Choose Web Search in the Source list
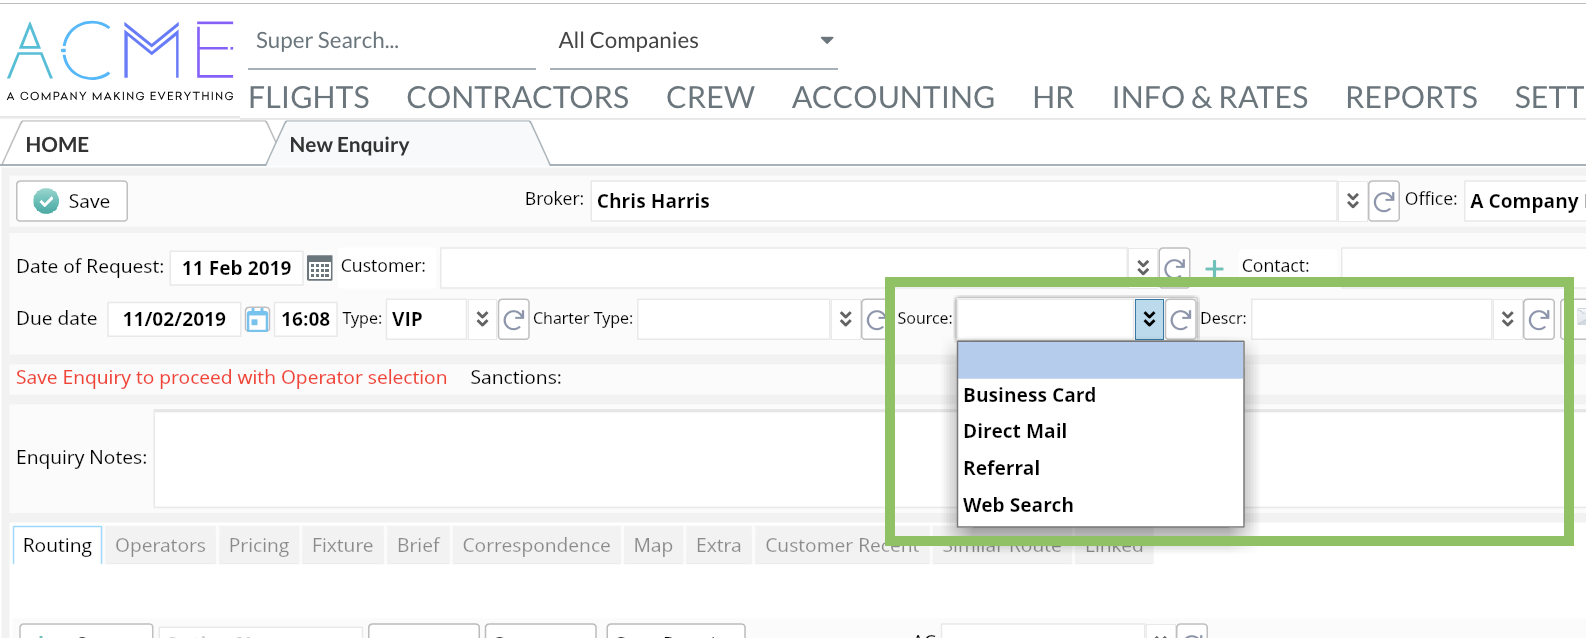Screen dimensions: 1586x638 coord(1018,505)
